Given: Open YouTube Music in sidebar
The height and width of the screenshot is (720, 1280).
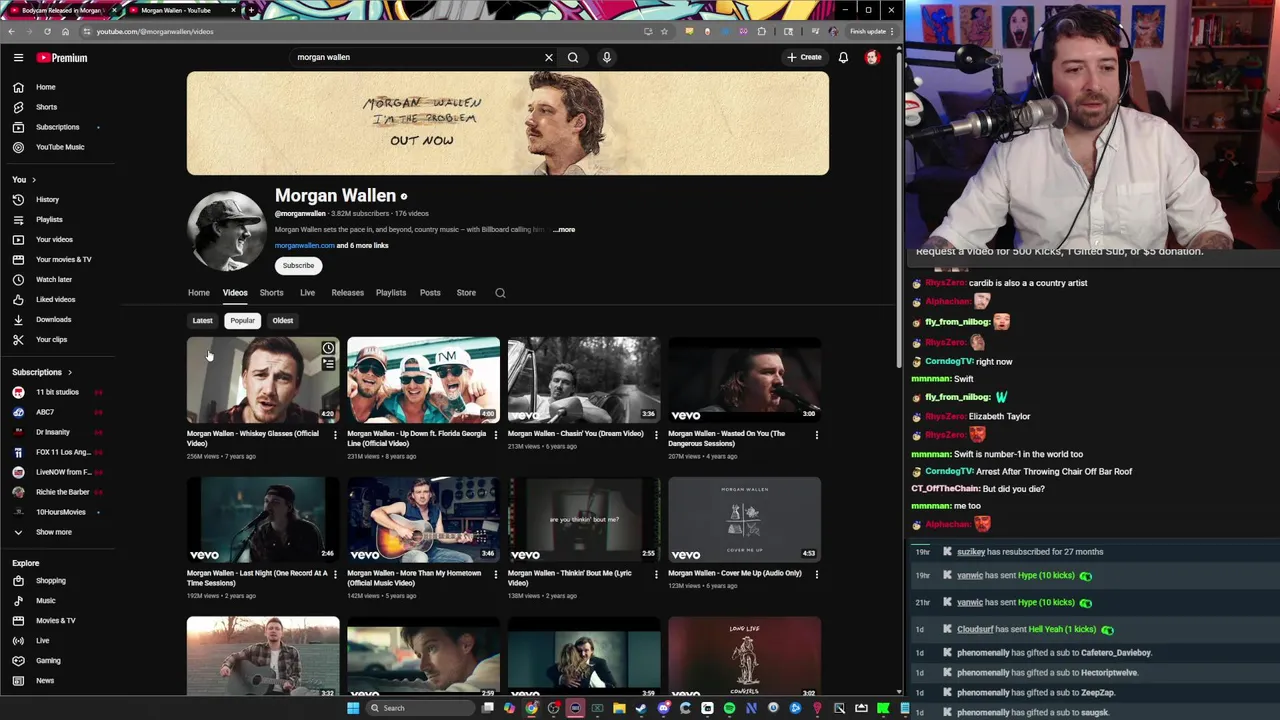Looking at the screenshot, I should [x=60, y=147].
